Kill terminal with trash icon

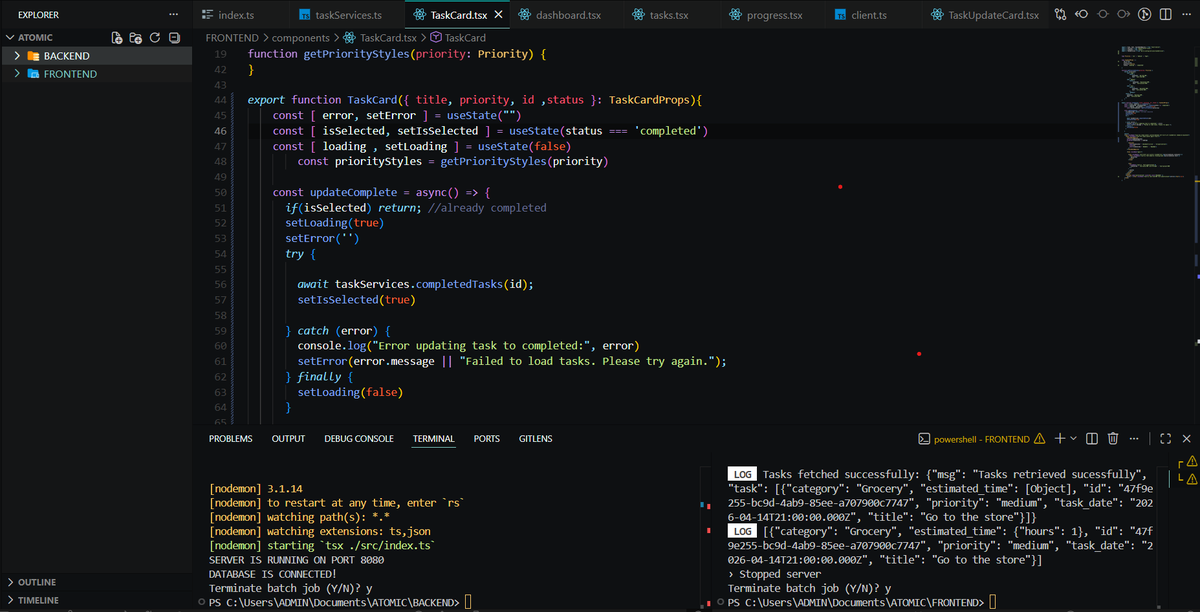point(1112,438)
